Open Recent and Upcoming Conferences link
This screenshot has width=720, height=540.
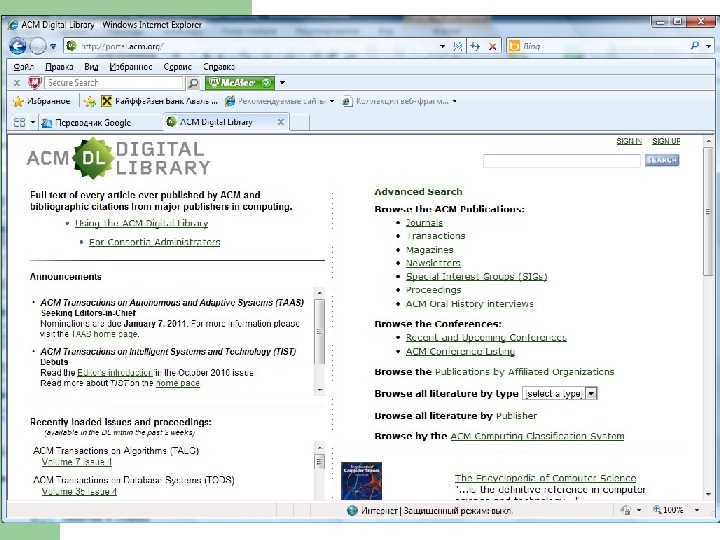point(486,338)
